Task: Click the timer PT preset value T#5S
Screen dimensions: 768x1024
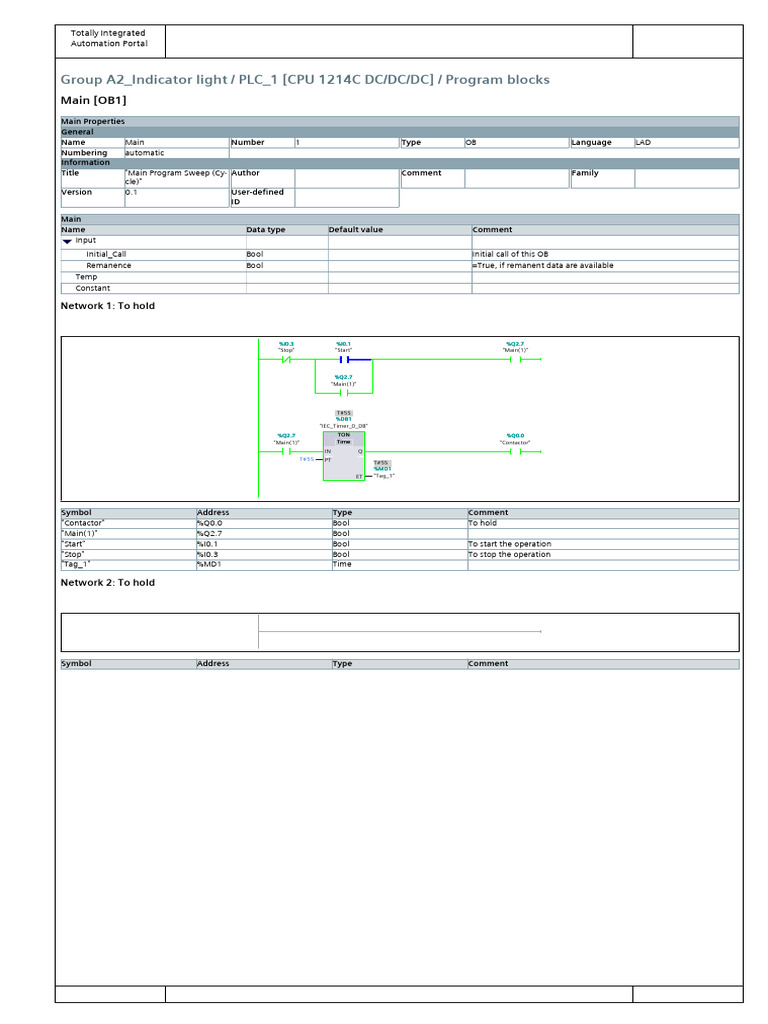Action: pyautogui.click(x=306, y=459)
